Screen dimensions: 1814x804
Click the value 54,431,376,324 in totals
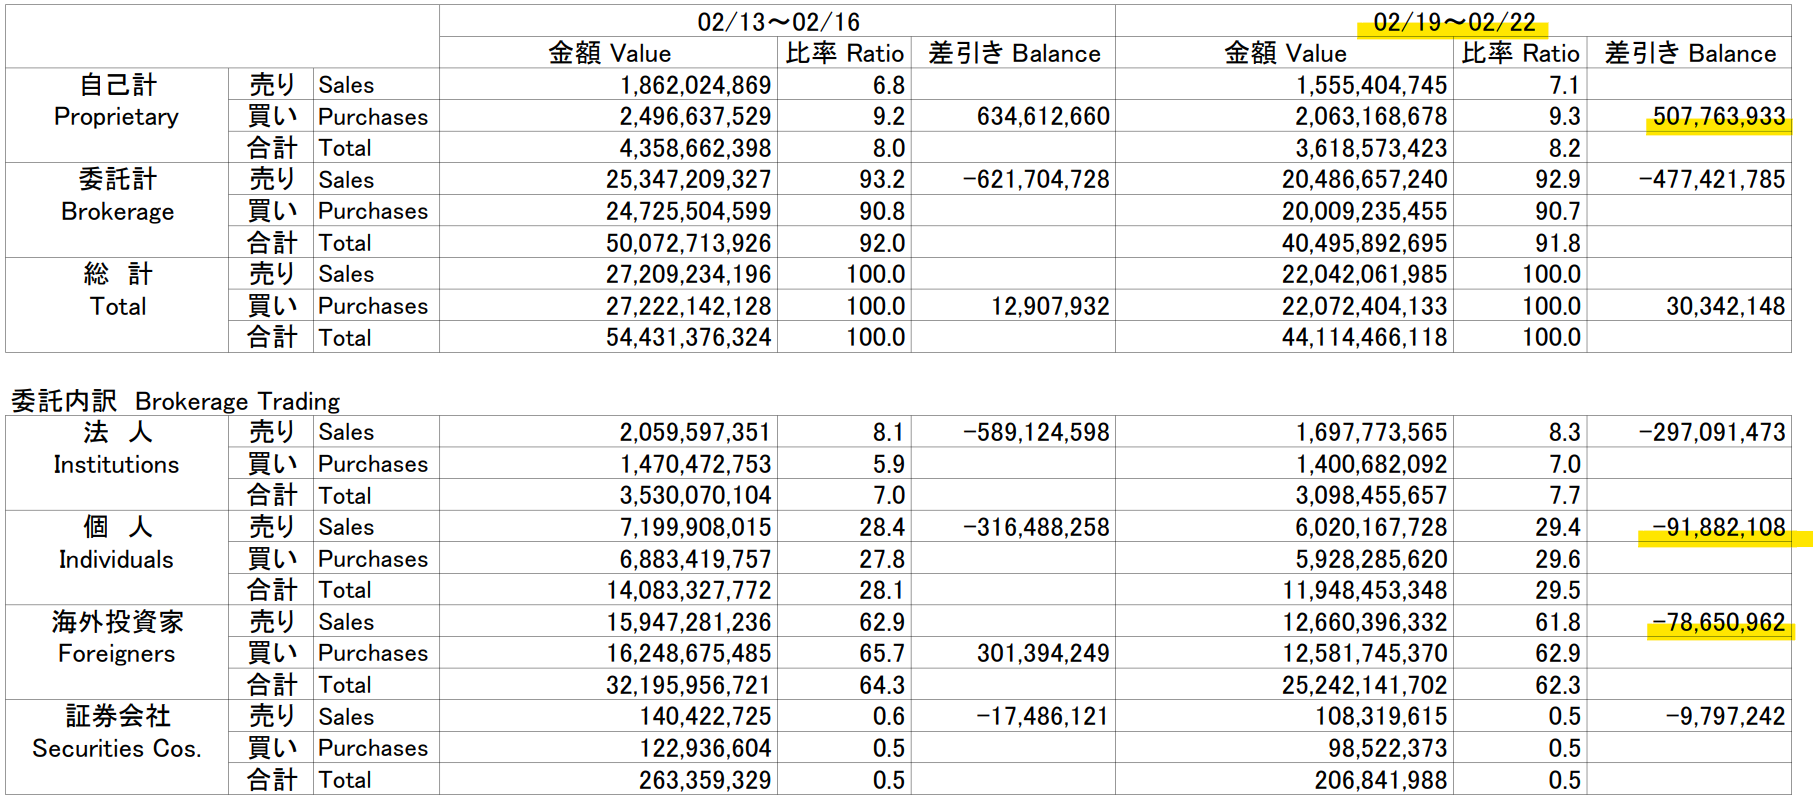688,338
